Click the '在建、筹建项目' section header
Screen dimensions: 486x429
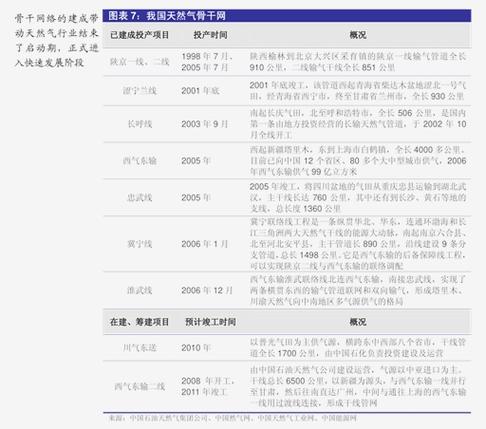tap(139, 322)
